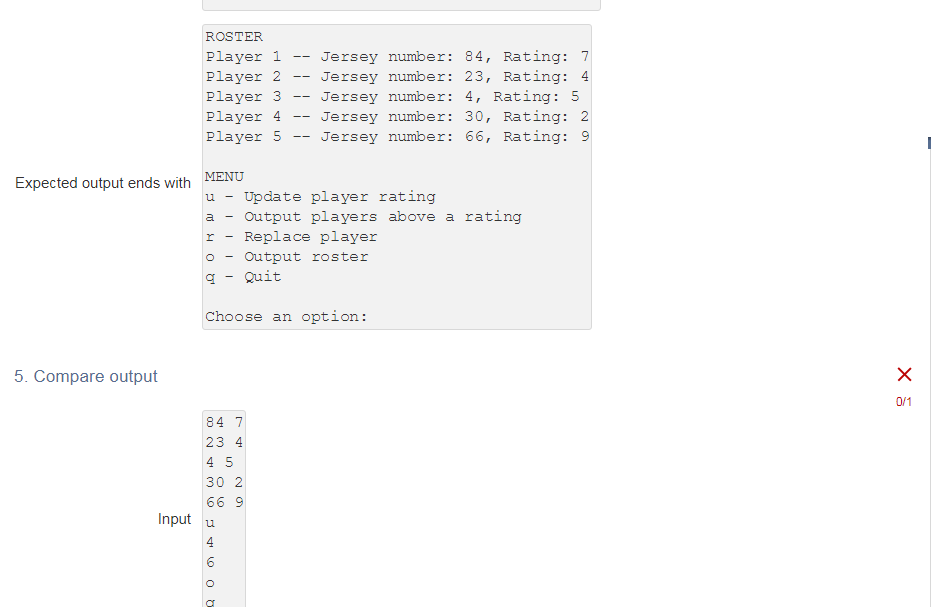Click the 'Expected output ends with' label
Image resolution: width=931 pixels, height=607 pixels.
point(102,183)
